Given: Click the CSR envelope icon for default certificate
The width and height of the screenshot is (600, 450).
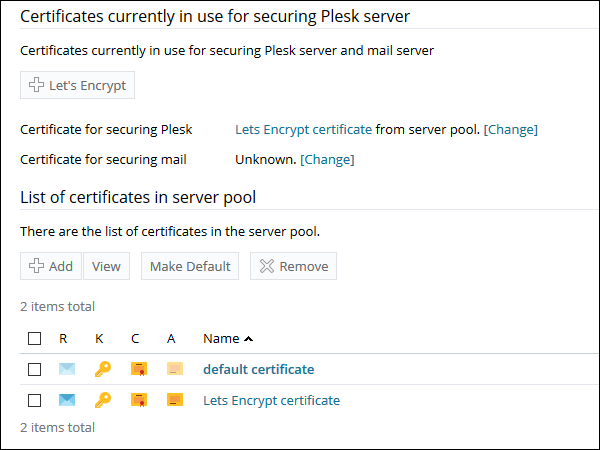Looking at the screenshot, I should pyautogui.click(x=67, y=369).
